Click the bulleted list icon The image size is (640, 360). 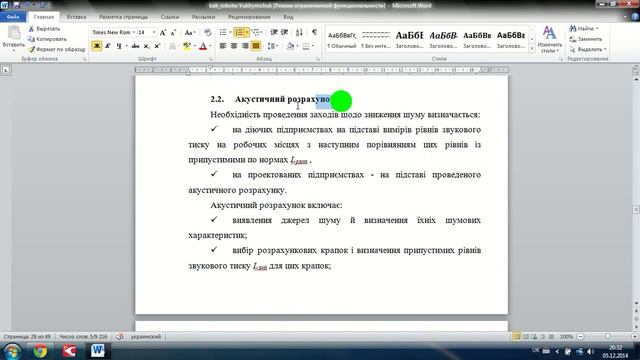click(223, 32)
